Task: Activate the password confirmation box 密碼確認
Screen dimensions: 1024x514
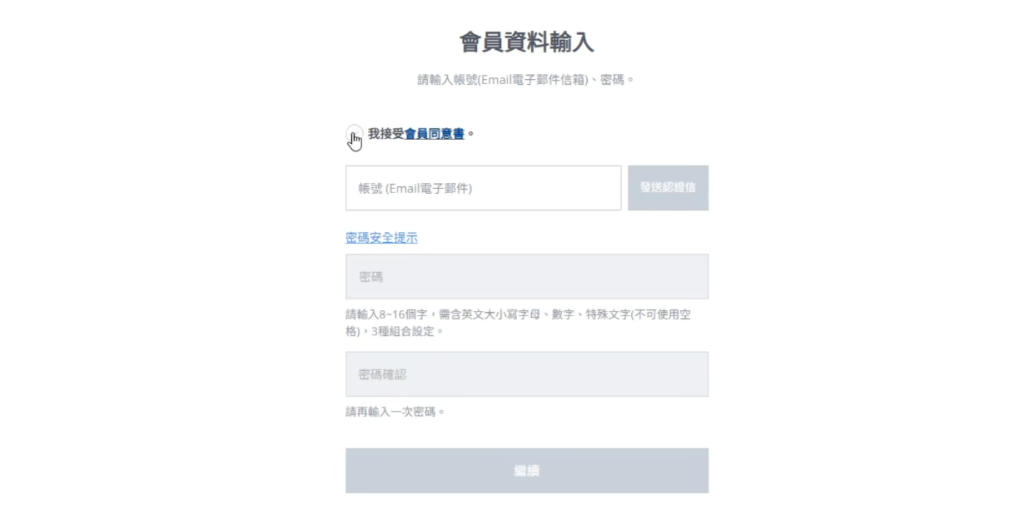Action: pos(527,374)
